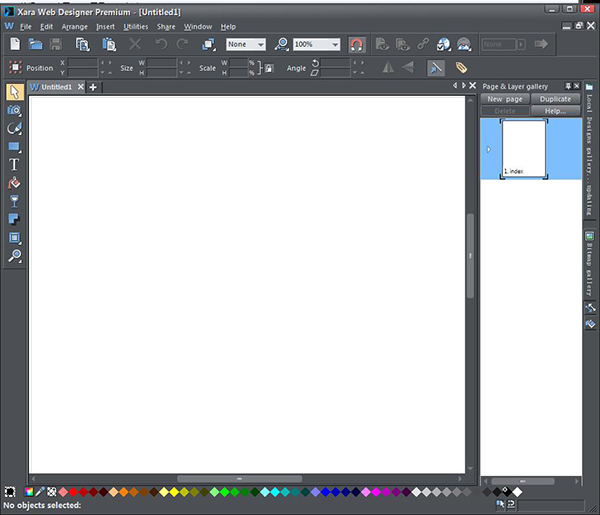The width and height of the screenshot is (600, 515).
Task: Select the Selector arrow tool
Action: click(x=14, y=91)
